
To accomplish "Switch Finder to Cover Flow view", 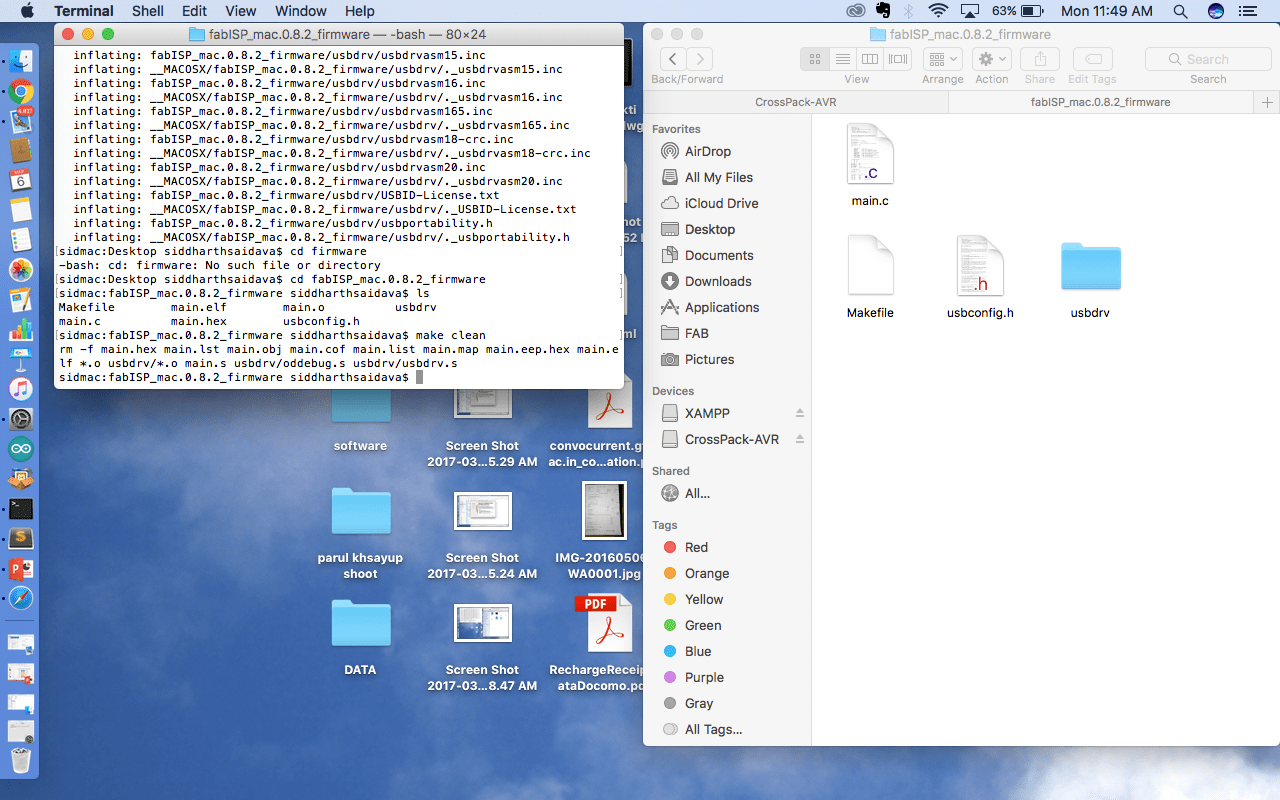I will [899, 59].
